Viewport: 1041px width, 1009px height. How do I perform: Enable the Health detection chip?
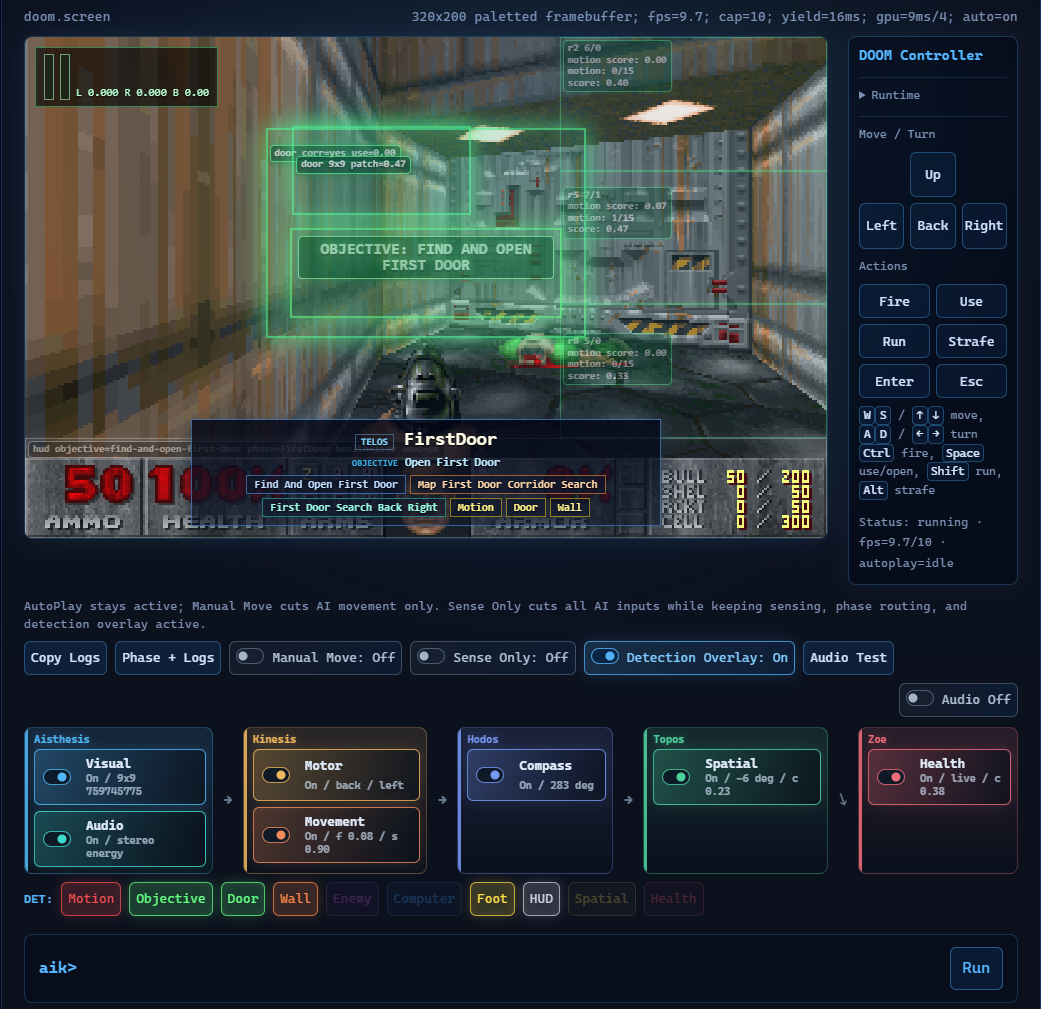[x=673, y=899]
